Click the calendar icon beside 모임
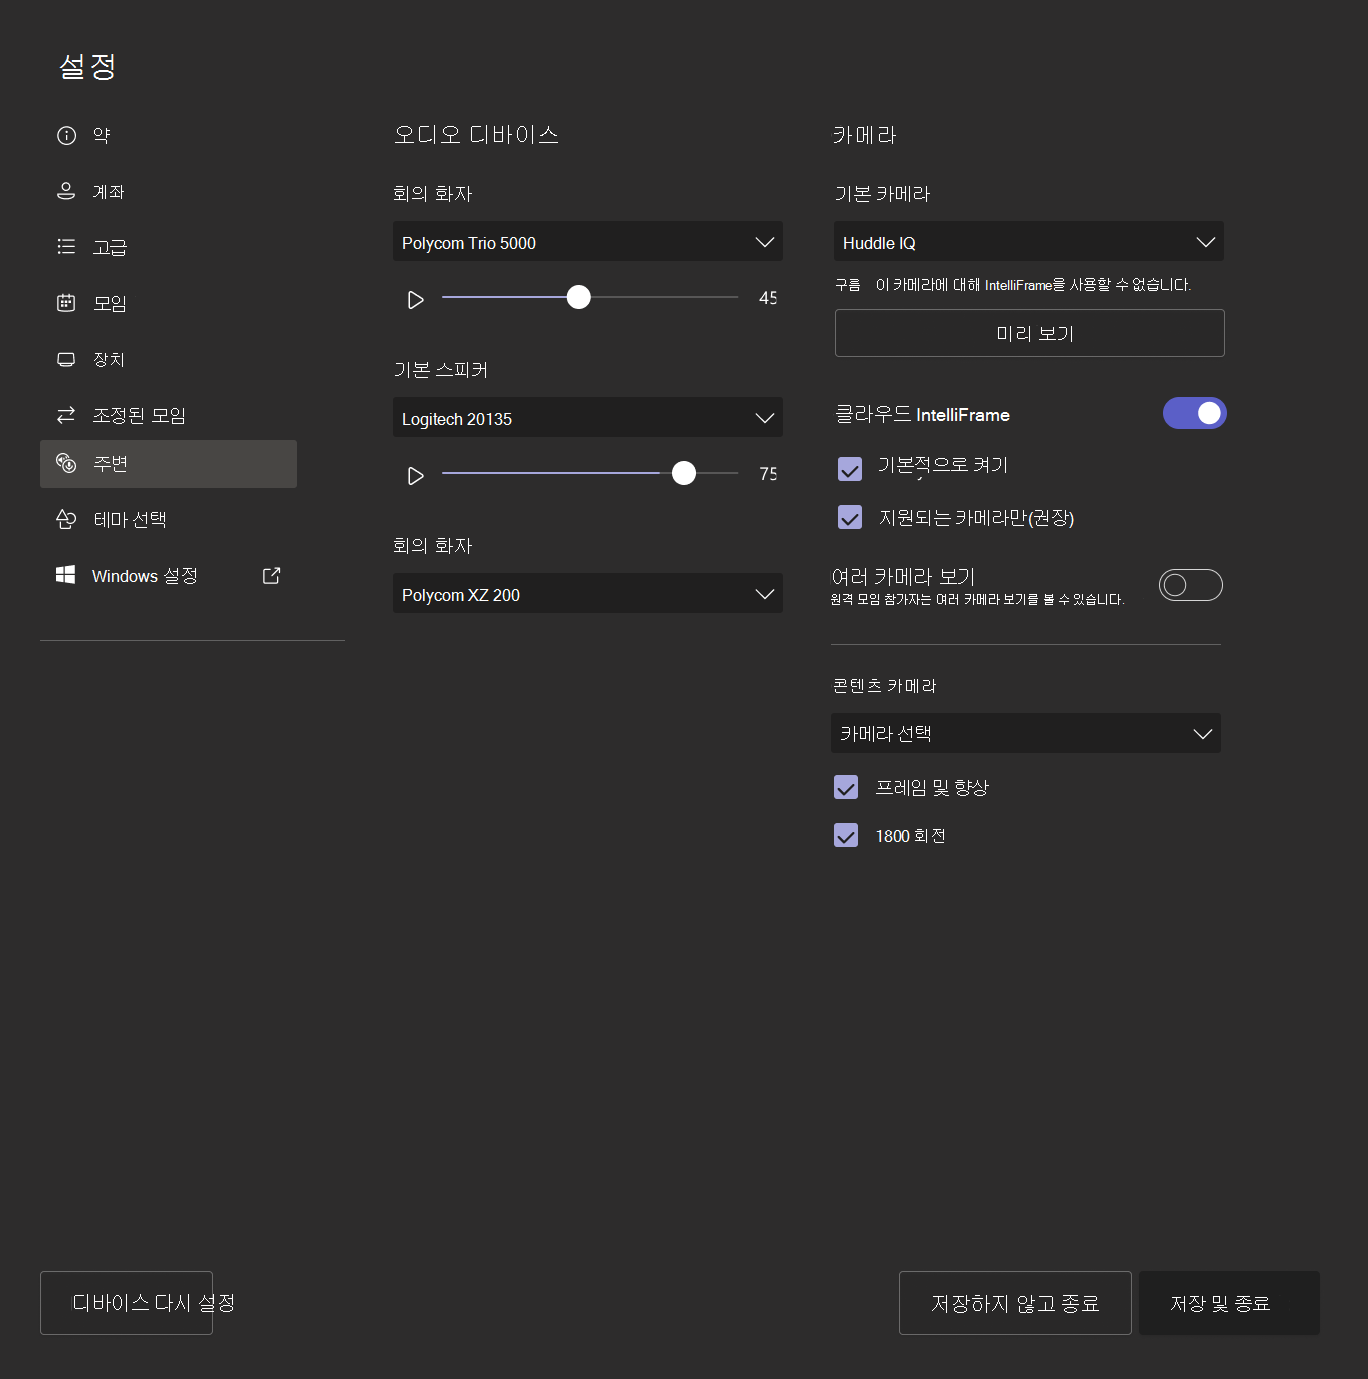 (66, 302)
